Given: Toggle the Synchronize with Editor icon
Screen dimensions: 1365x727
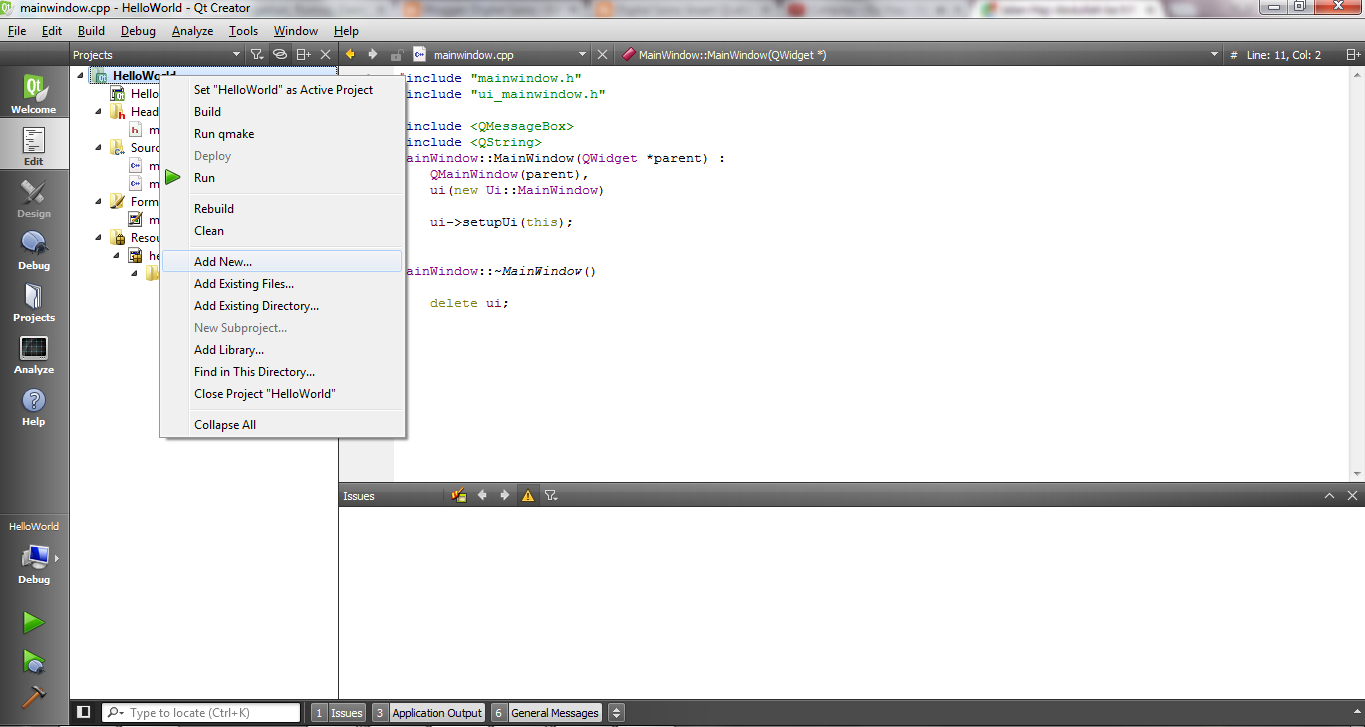Looking at the screenshot, I should pos(279,54).
